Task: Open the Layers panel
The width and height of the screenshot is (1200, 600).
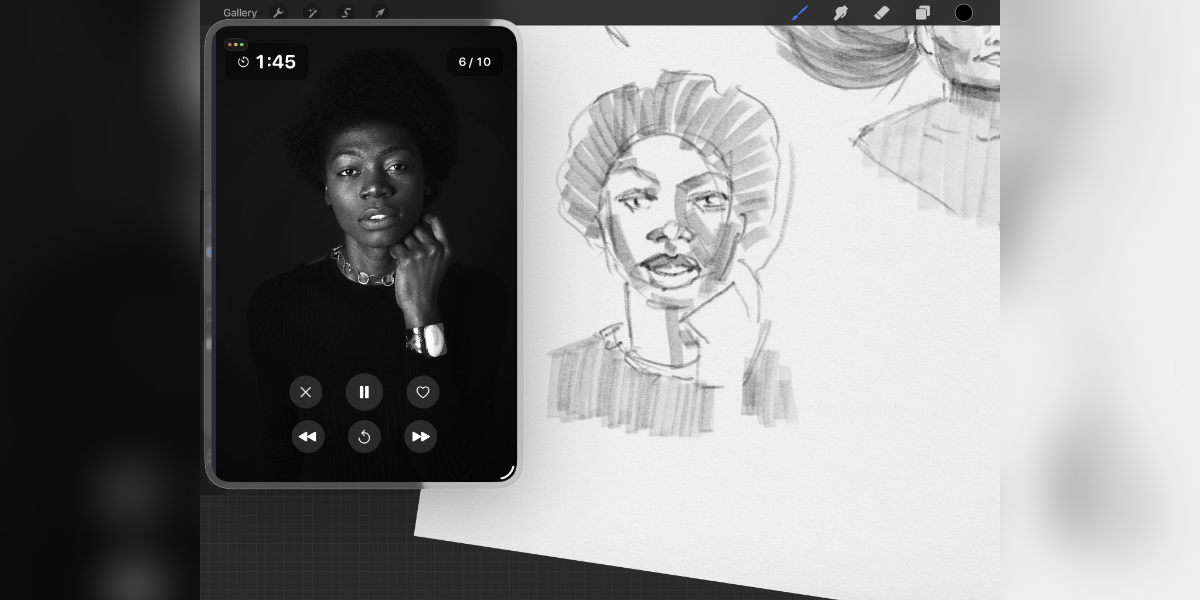Action: coord(923,13)
